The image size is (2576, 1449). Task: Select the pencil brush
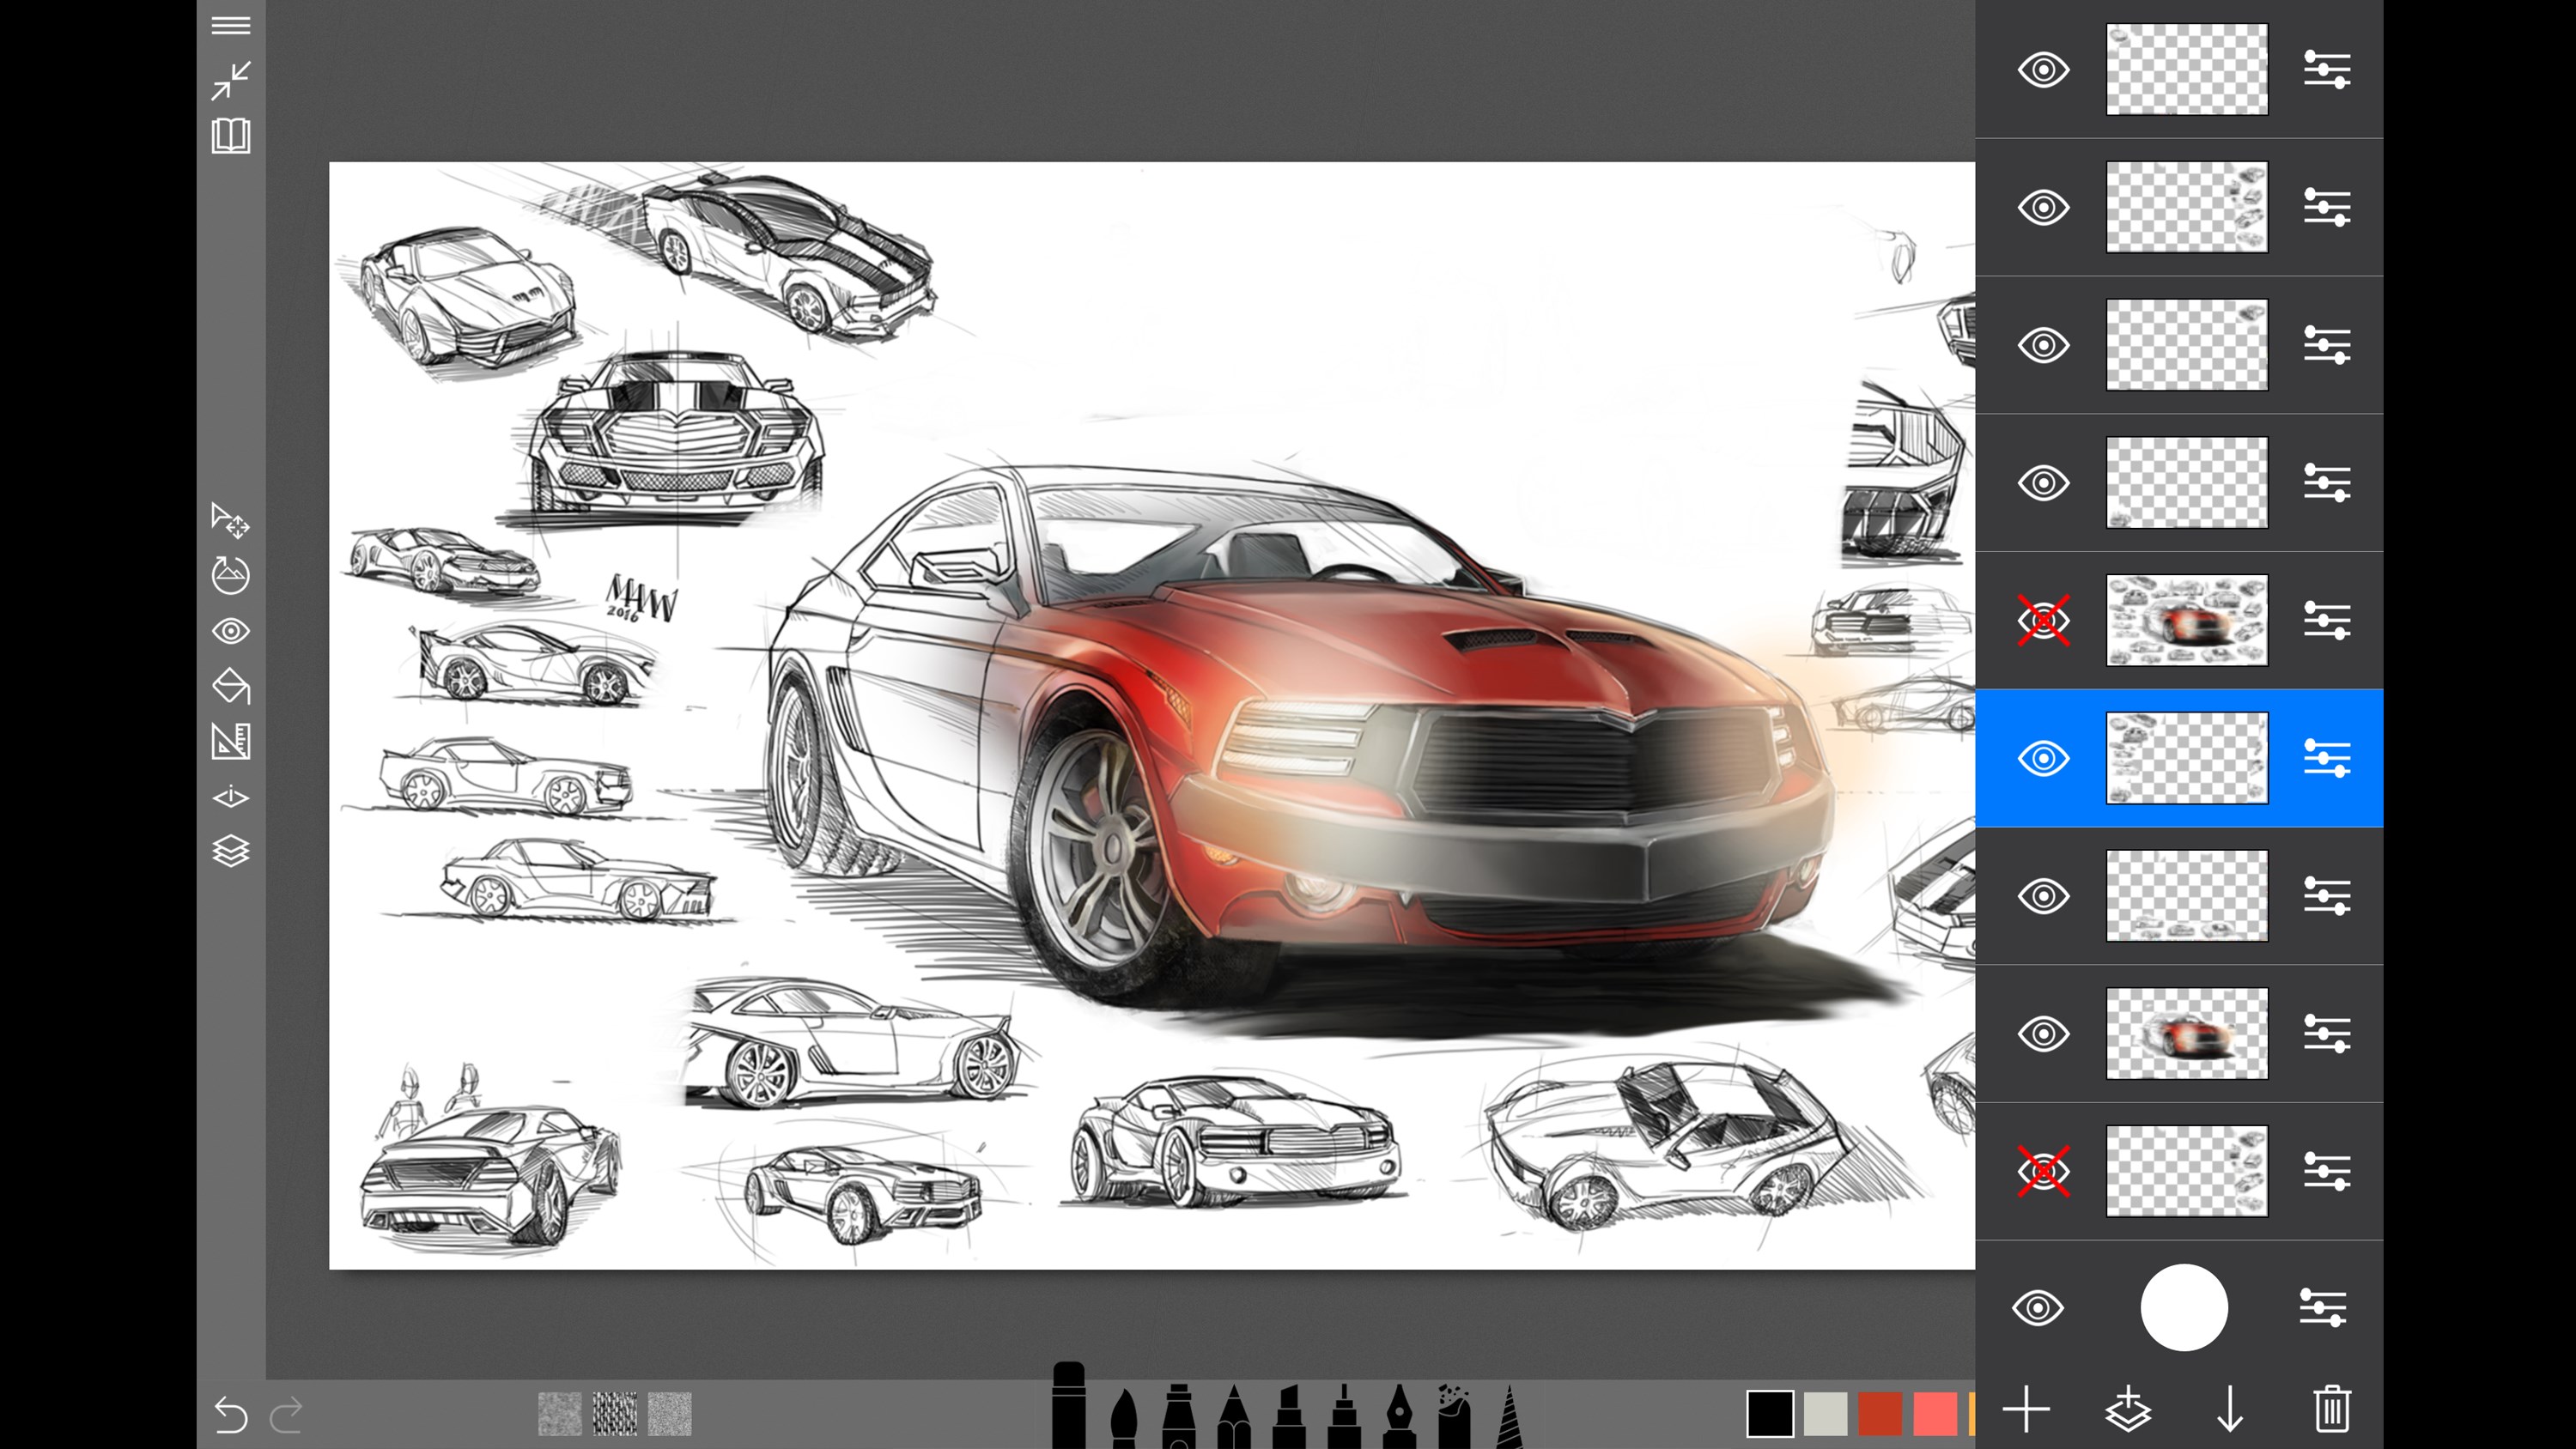[1233, 1415]
